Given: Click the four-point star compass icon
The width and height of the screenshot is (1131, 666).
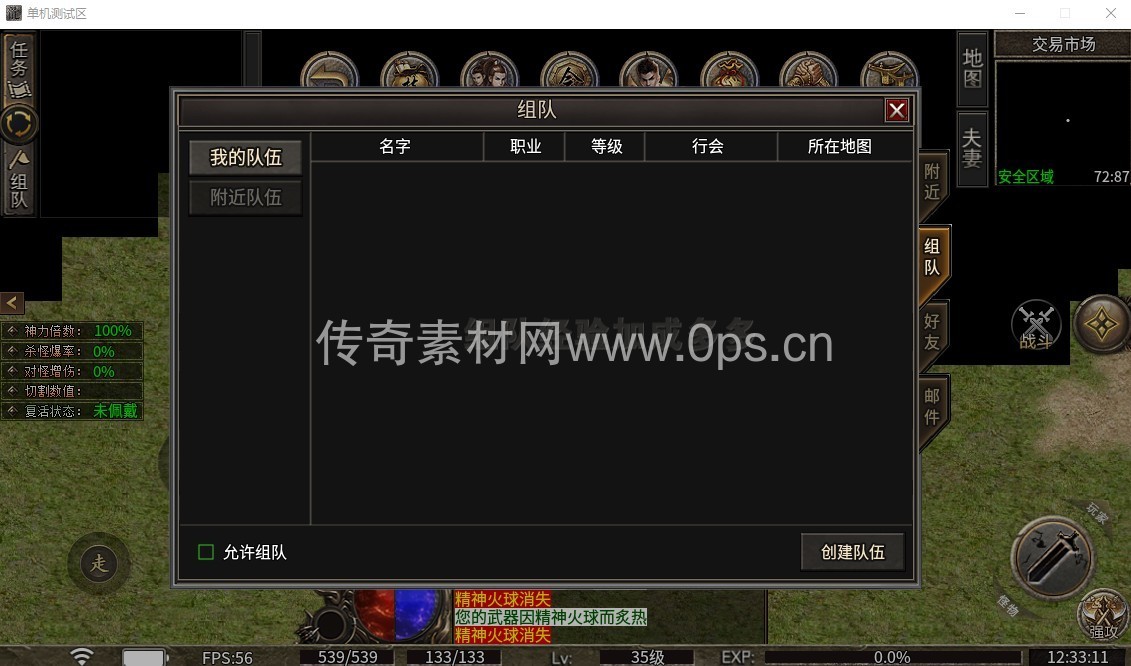Looking at the screenshot, I should [x=1102, y=325].
